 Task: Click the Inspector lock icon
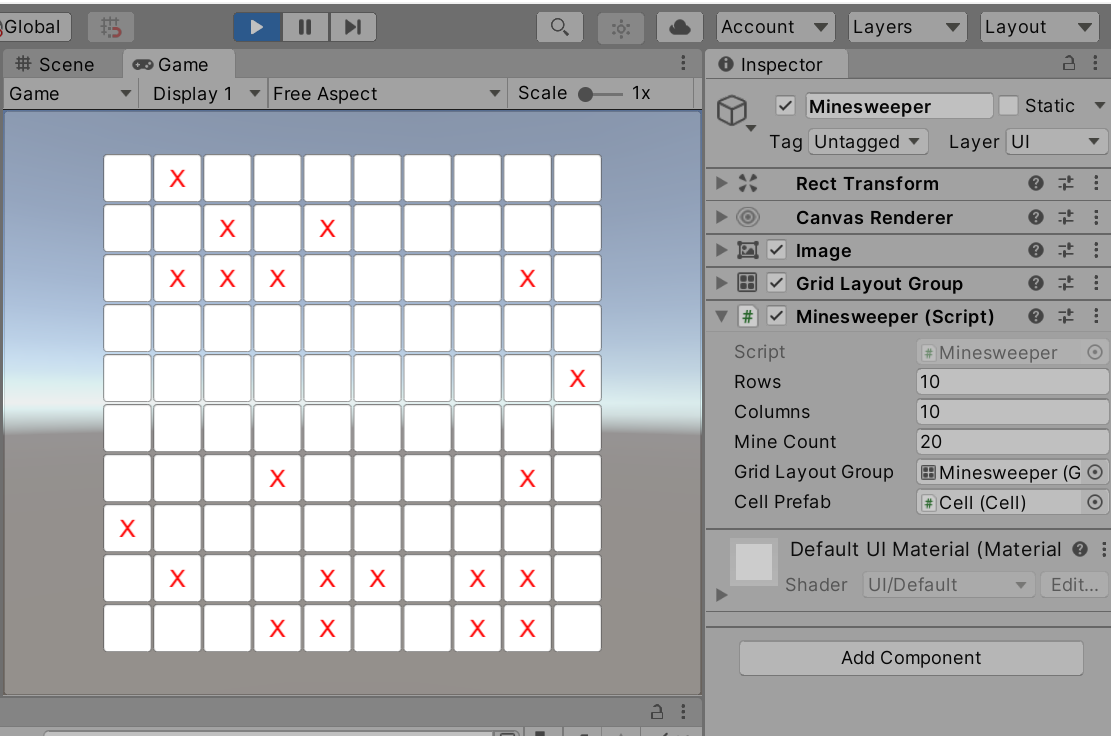[1069, 64]
